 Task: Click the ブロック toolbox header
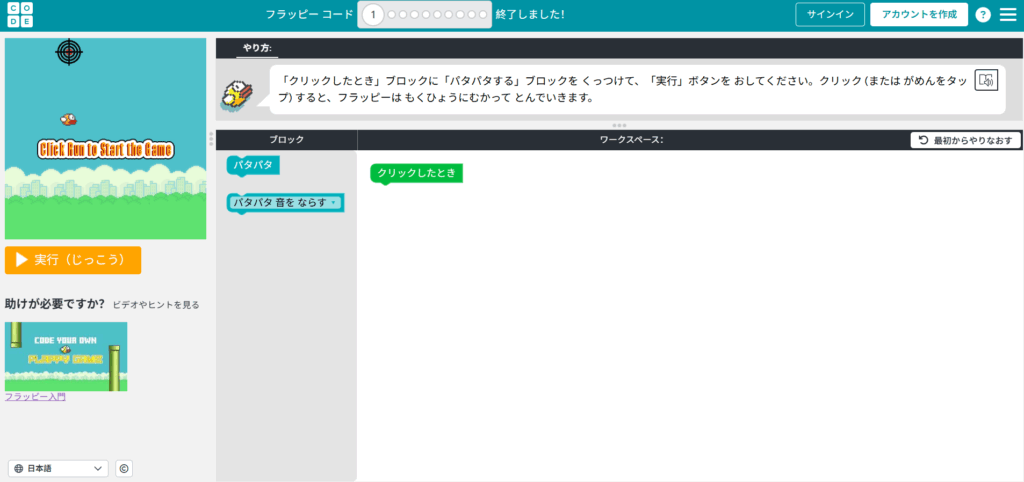coord(287,140)
